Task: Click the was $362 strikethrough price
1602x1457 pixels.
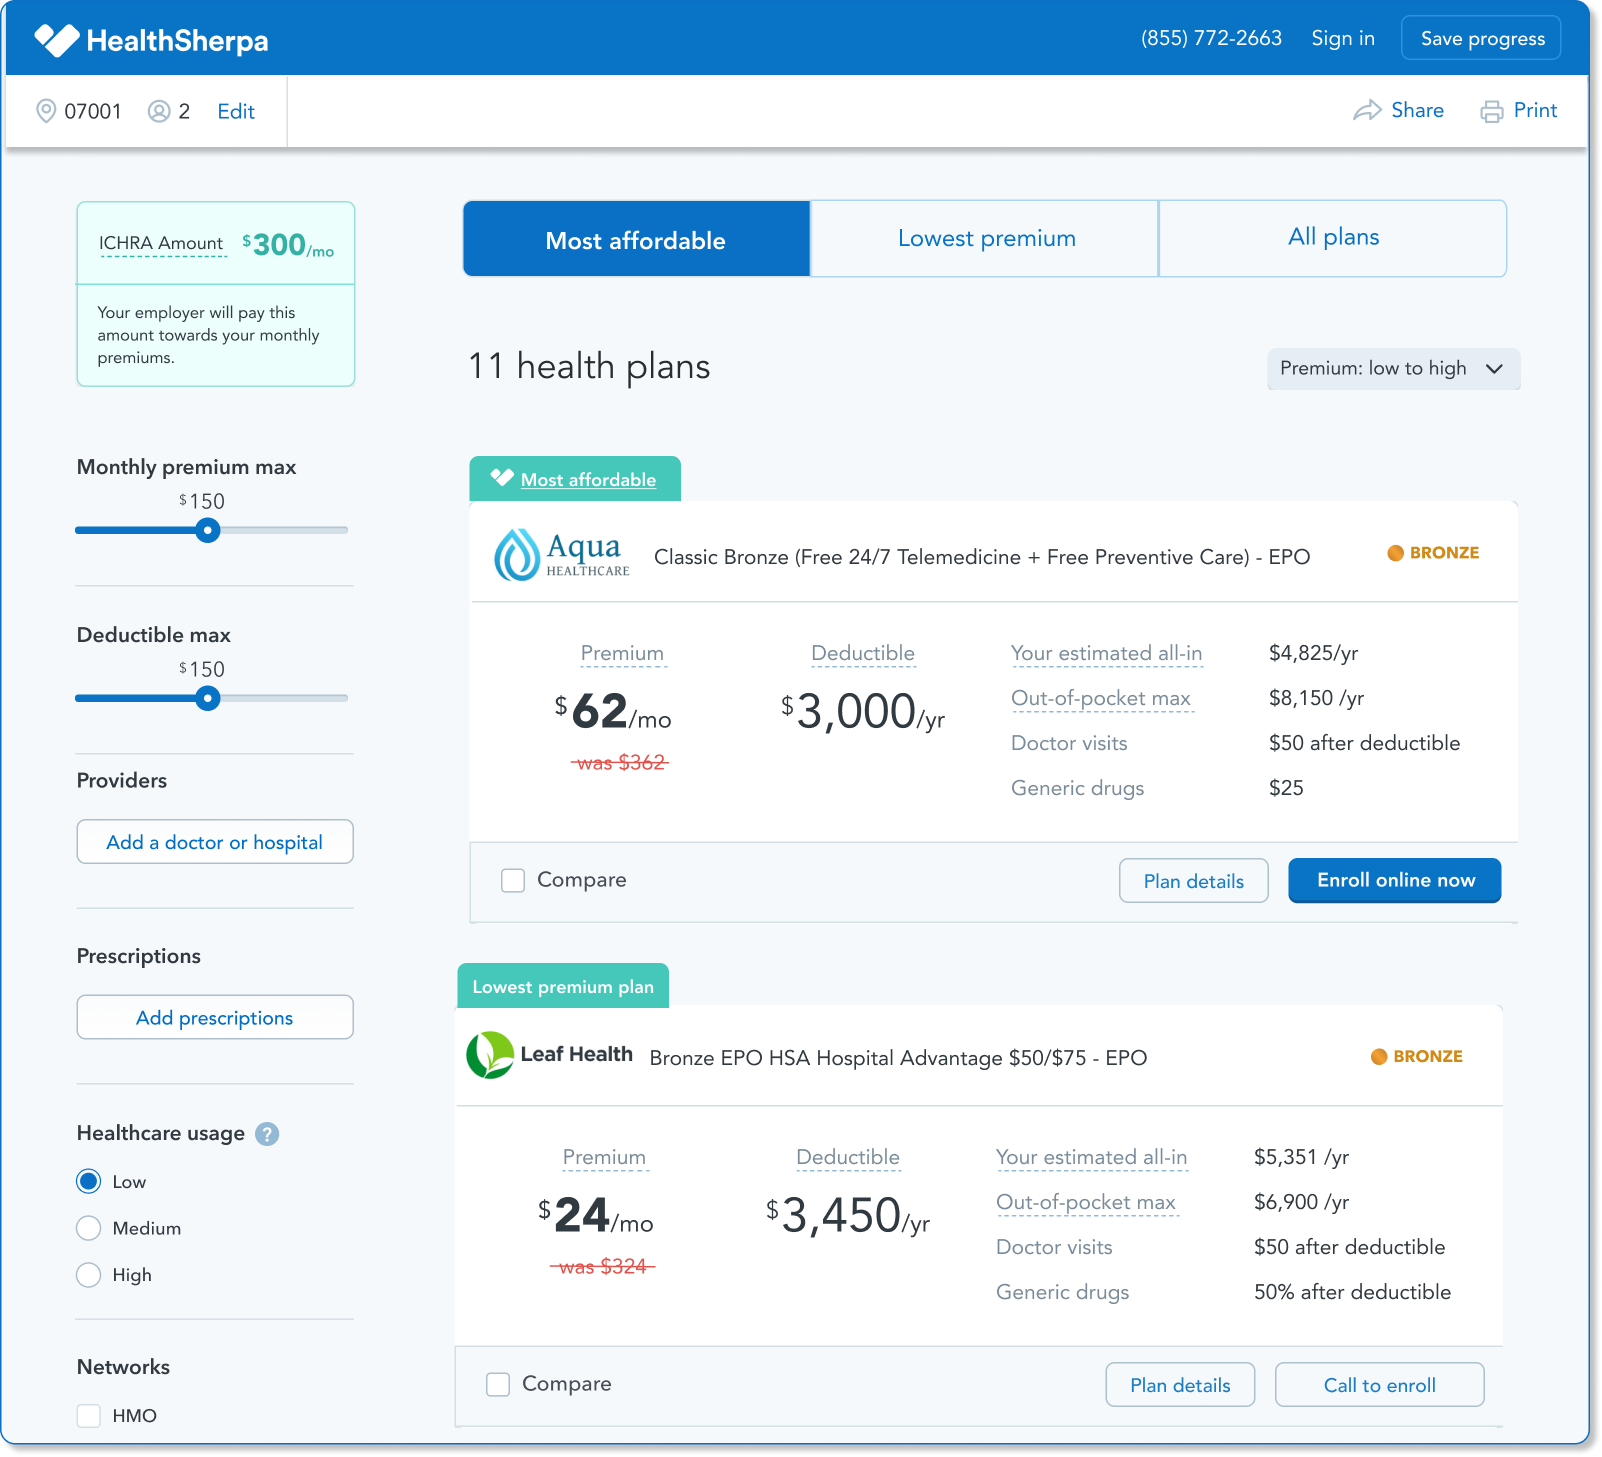Action: coord(620,763)
